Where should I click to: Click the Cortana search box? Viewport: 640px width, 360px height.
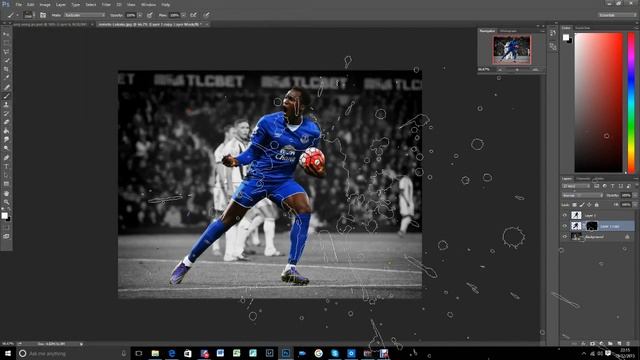click(x=73, y=353)
